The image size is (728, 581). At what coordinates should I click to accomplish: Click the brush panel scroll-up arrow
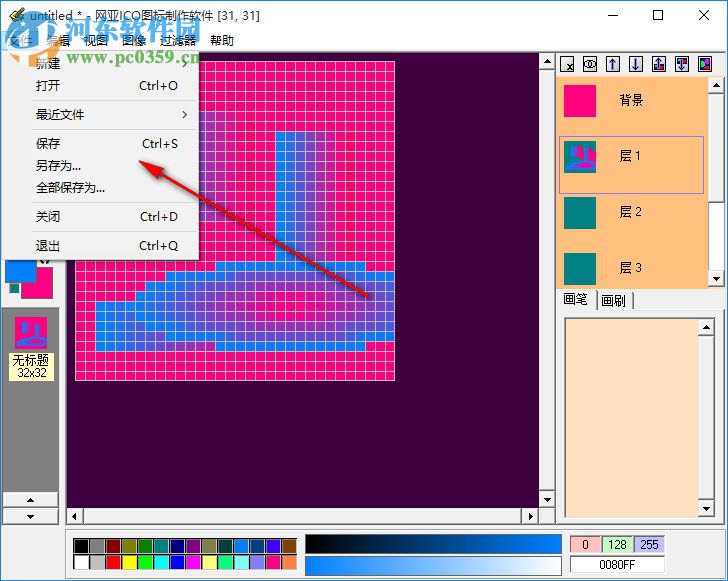point(706,327)
